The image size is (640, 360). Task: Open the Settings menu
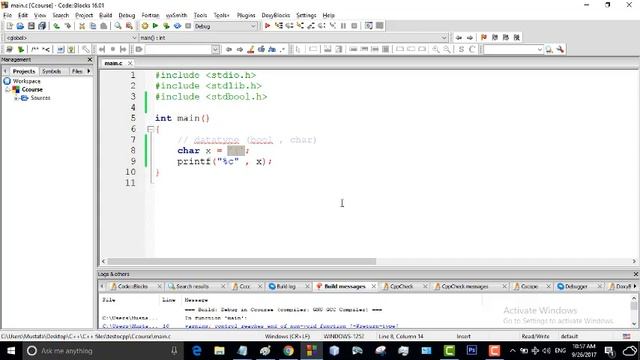[306, 15]
